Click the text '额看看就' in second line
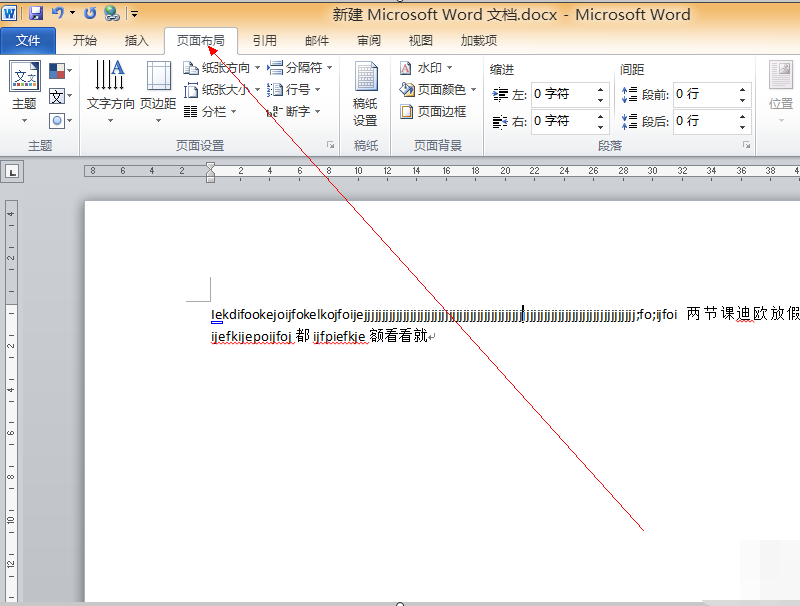Viewport: 800px width, 606px height. pyautogui.click(x=398, y=336)
